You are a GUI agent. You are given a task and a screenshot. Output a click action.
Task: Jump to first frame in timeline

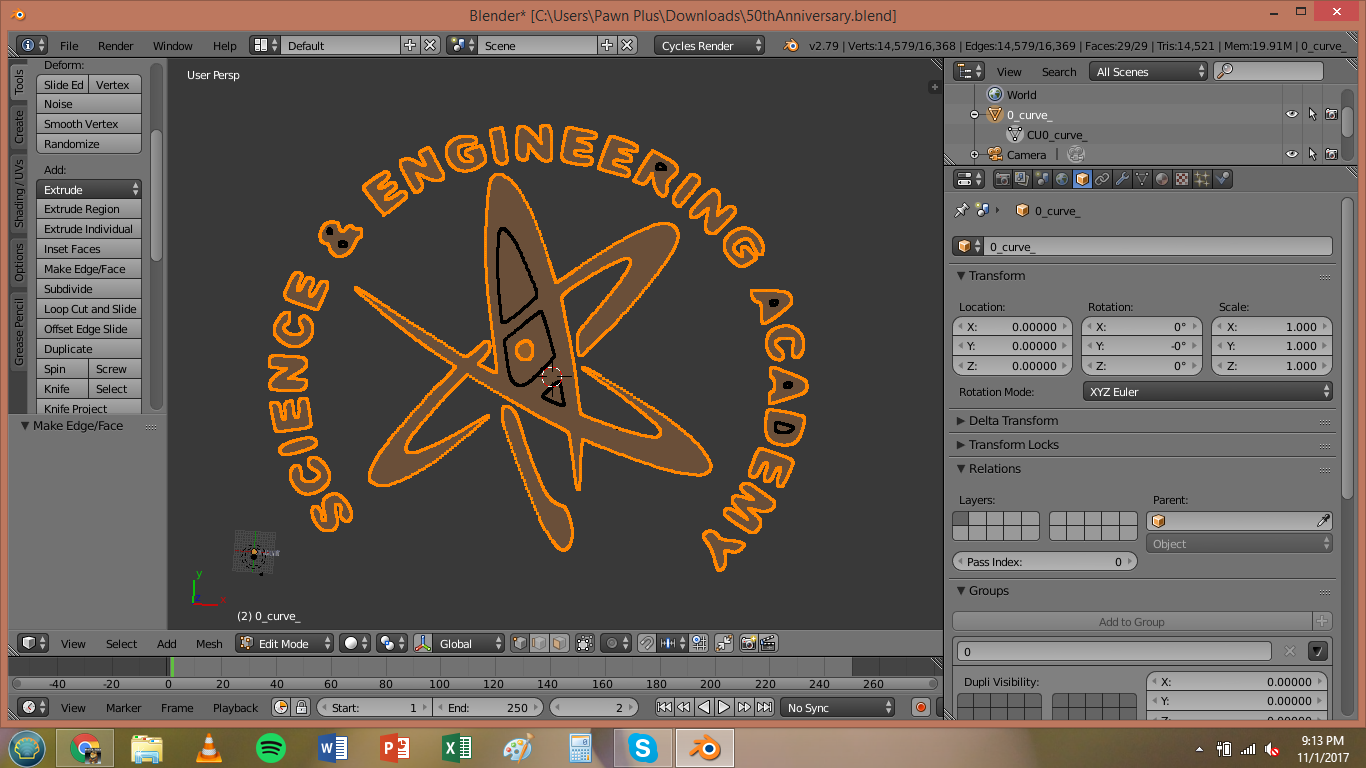click(x=664, y=707)
